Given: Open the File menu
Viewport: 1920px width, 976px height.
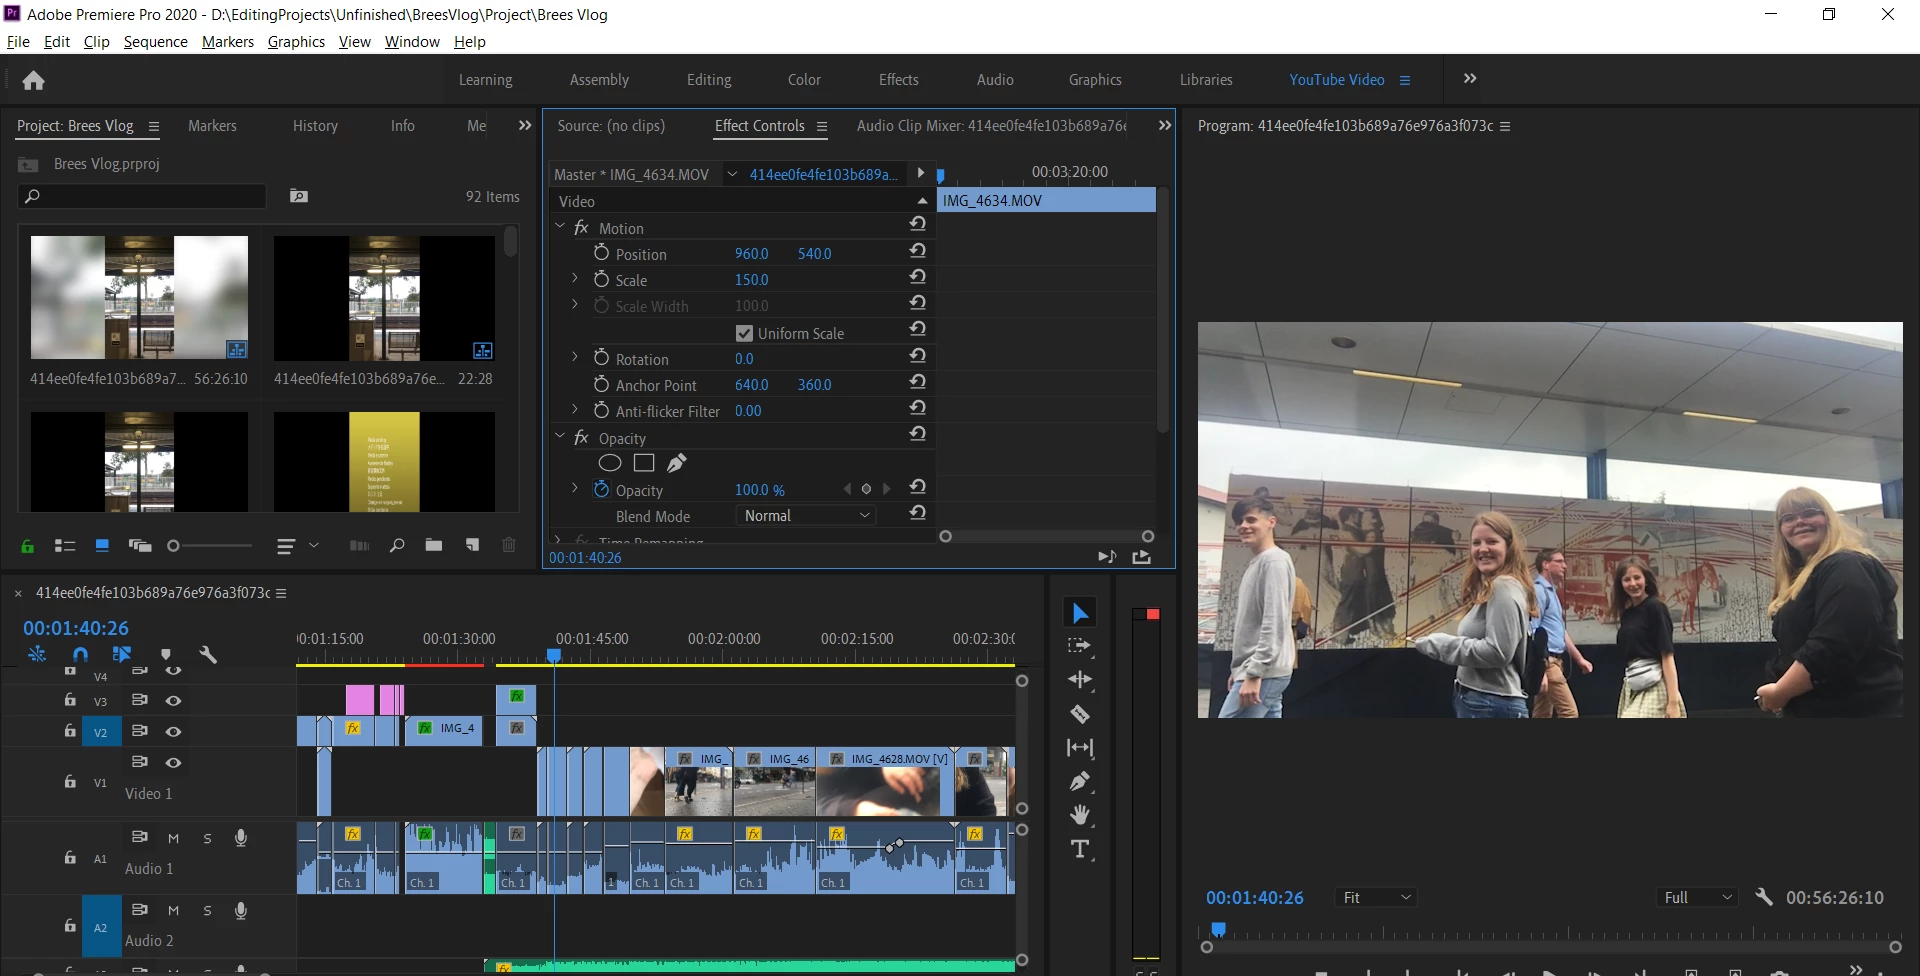Looking at the screenshot, I should pyautogui.click(x=18, y=42).
